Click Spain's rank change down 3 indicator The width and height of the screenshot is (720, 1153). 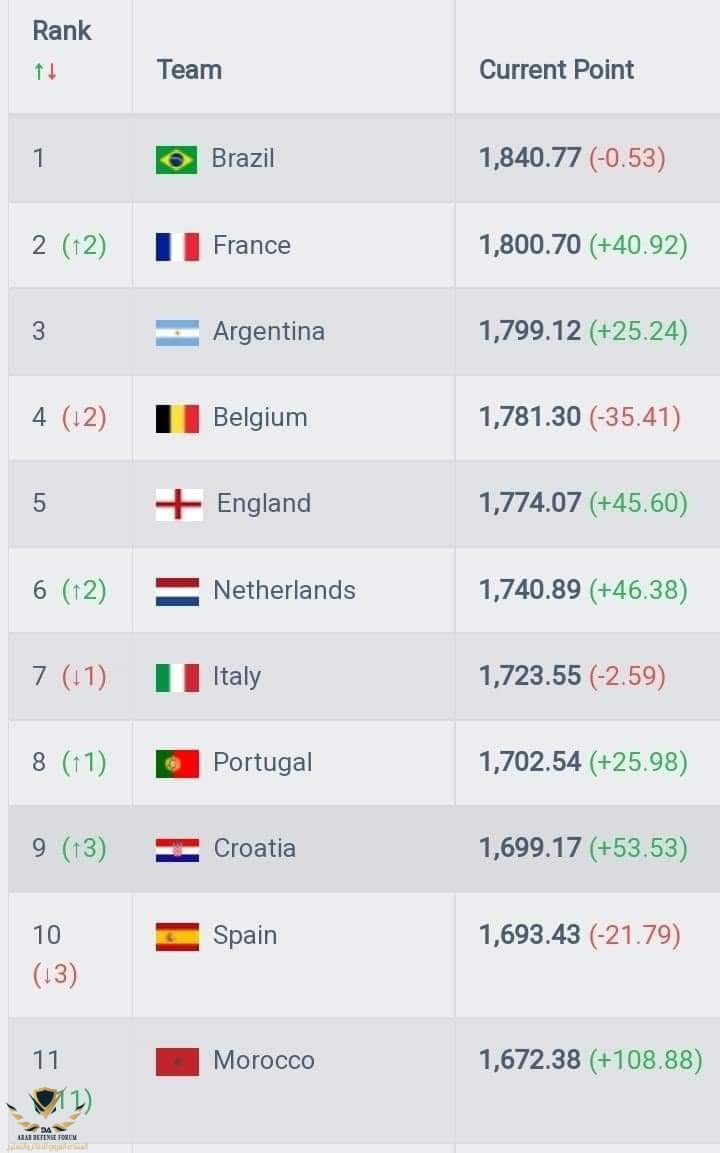pyautogui.click(x=54, y=974)
